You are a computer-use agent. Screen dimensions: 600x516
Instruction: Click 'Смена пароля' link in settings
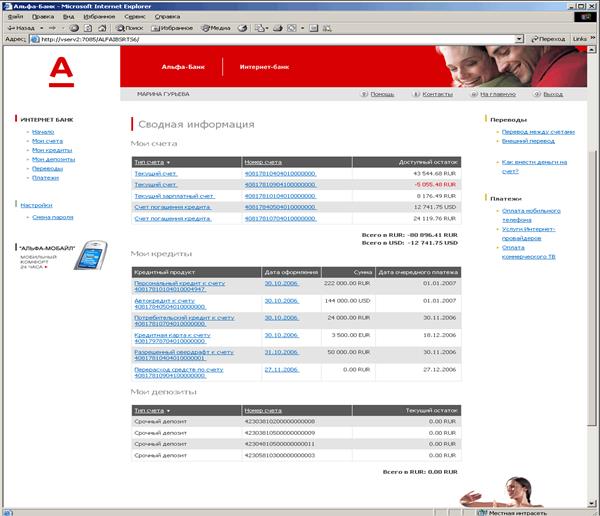(51, 217)
